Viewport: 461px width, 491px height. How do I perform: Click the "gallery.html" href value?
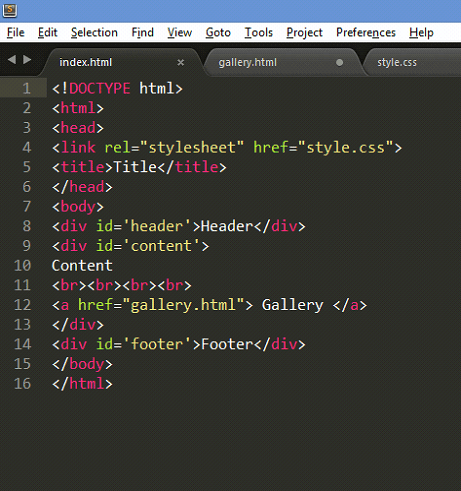183,305
